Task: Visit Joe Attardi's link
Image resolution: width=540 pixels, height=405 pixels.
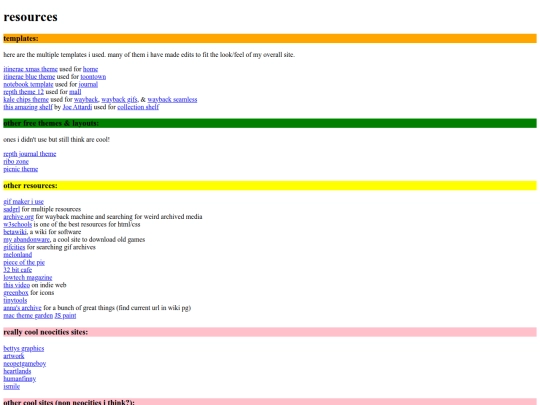Action: click(77, 107)
